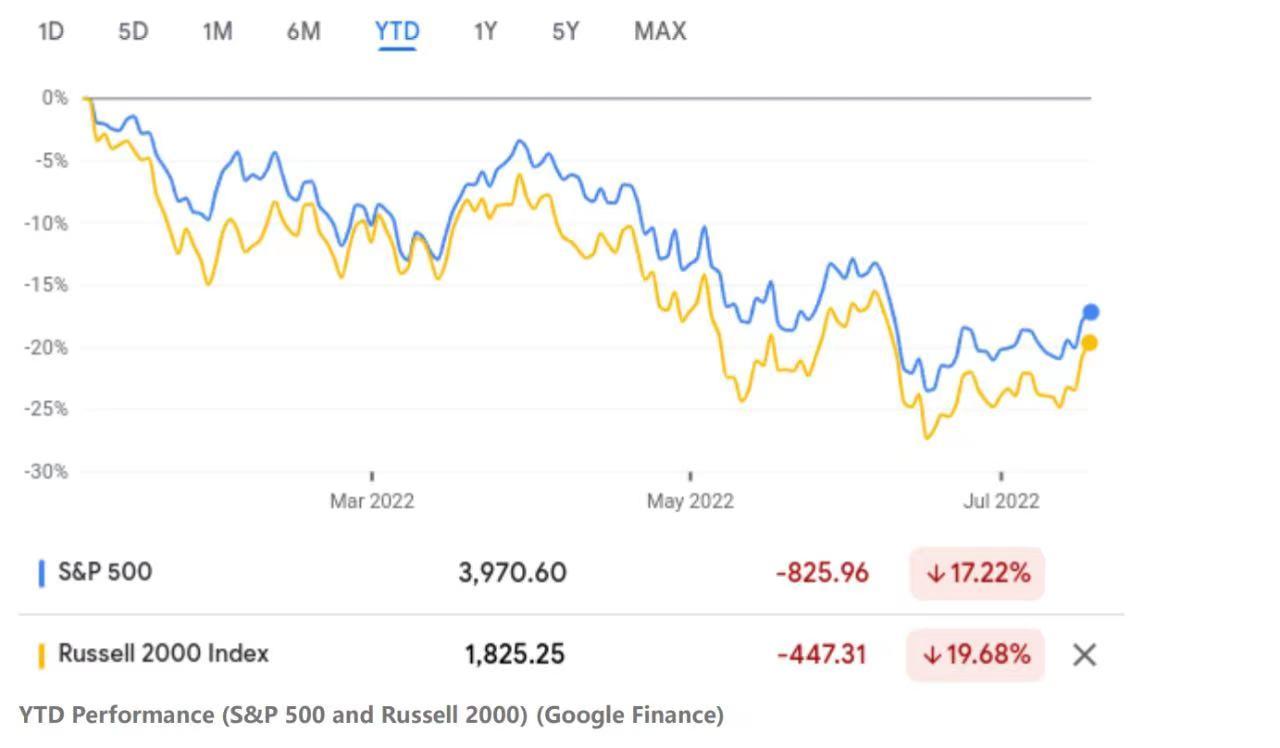
Task: Click the Mar 2022 axis marker
Action: coord(372,500)
